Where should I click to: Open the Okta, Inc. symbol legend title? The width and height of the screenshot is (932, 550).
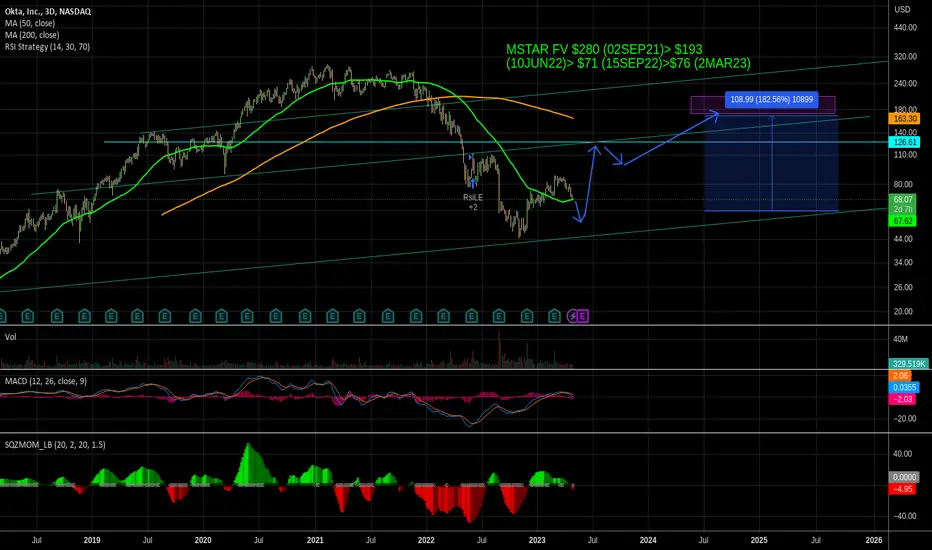(x=48, y=11)
